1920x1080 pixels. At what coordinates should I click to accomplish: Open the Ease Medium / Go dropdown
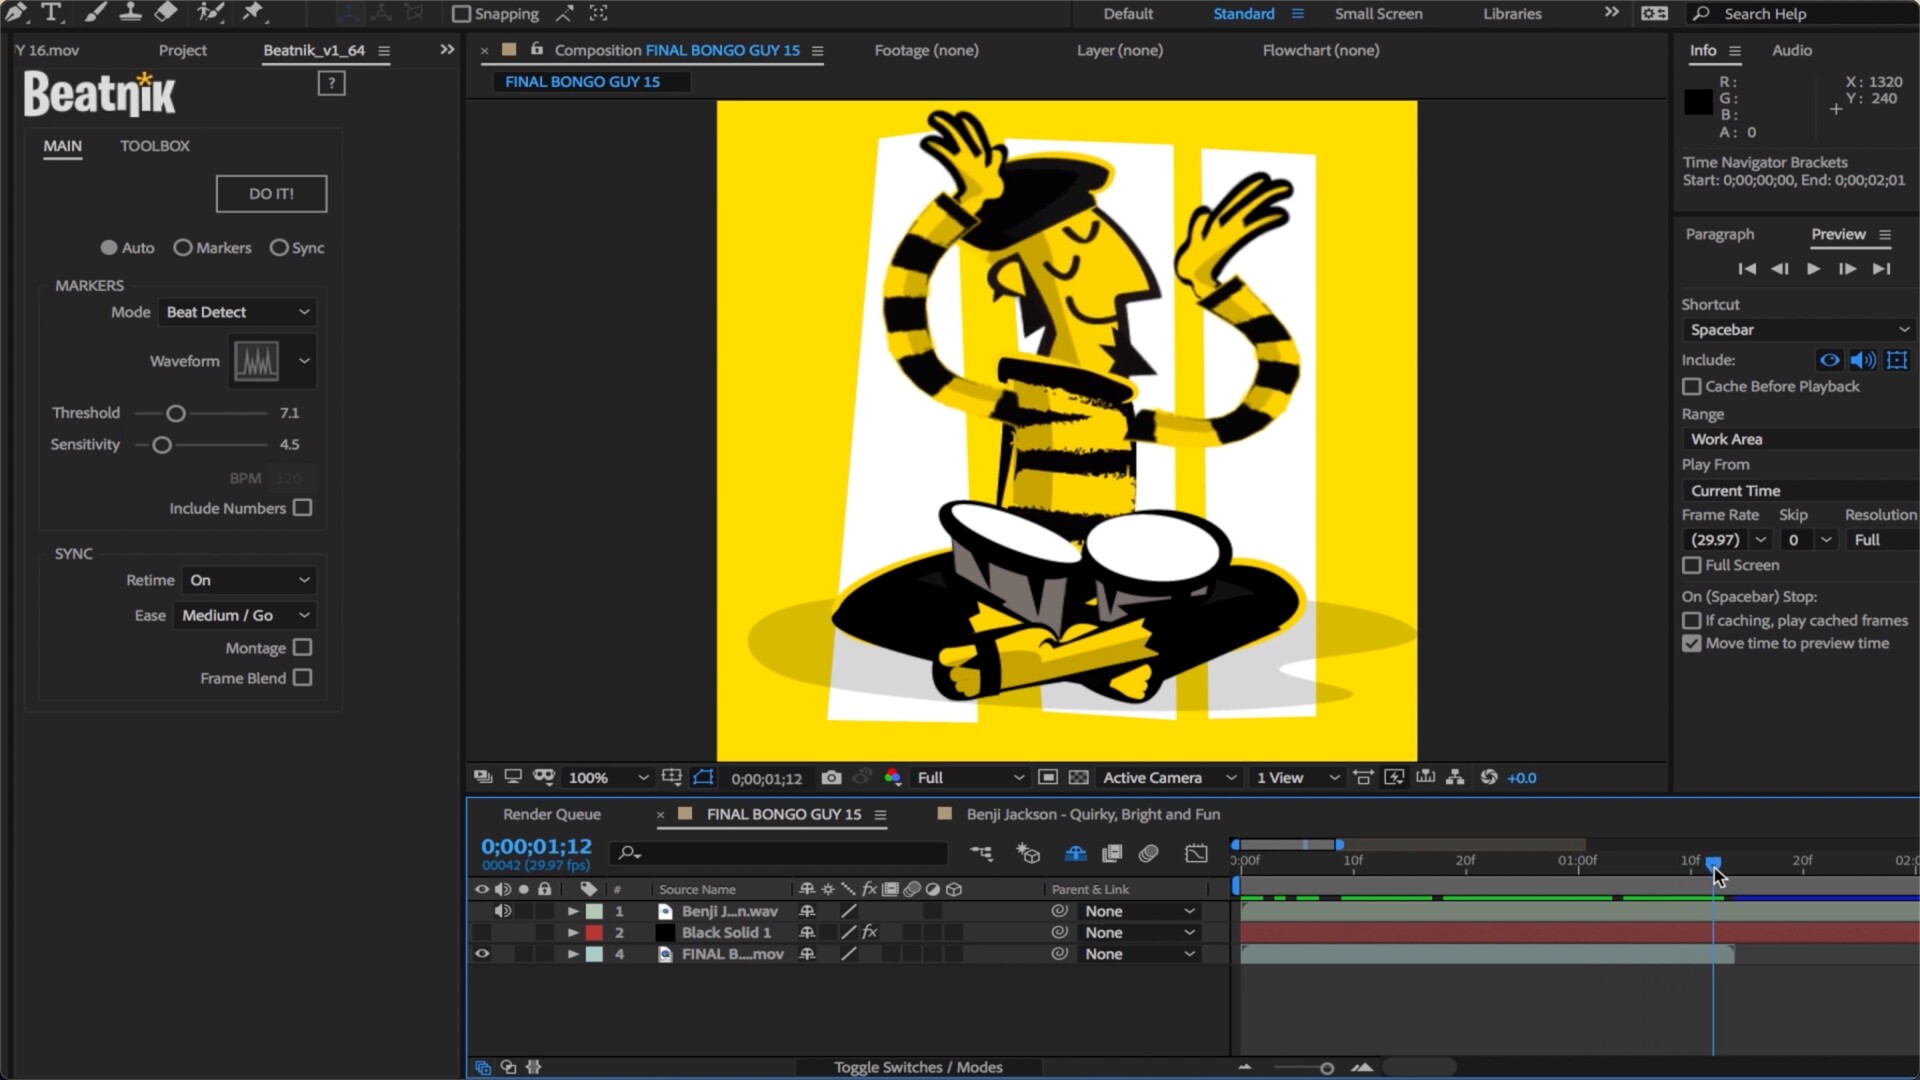coord(245,615)
